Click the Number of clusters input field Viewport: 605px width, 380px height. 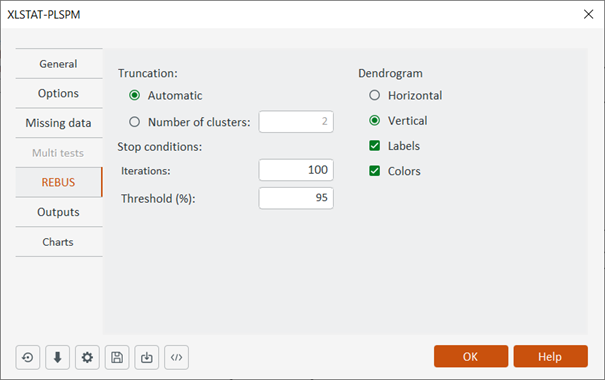(296, 122)
